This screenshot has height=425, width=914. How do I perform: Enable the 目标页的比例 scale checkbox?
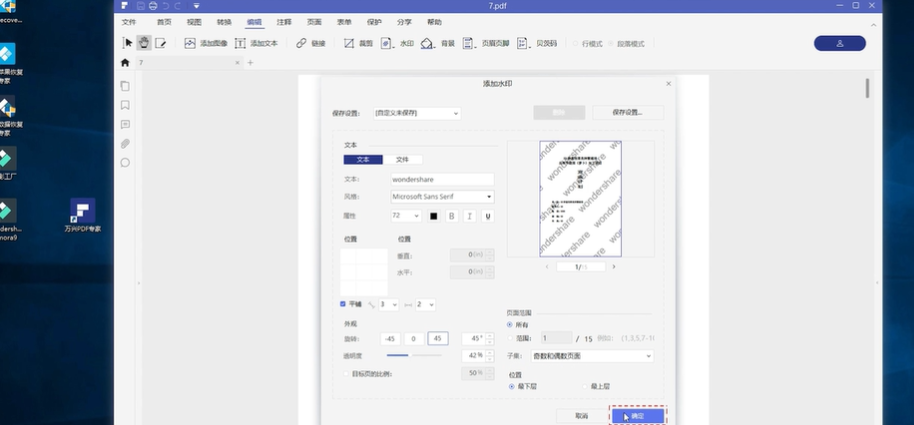346,374
